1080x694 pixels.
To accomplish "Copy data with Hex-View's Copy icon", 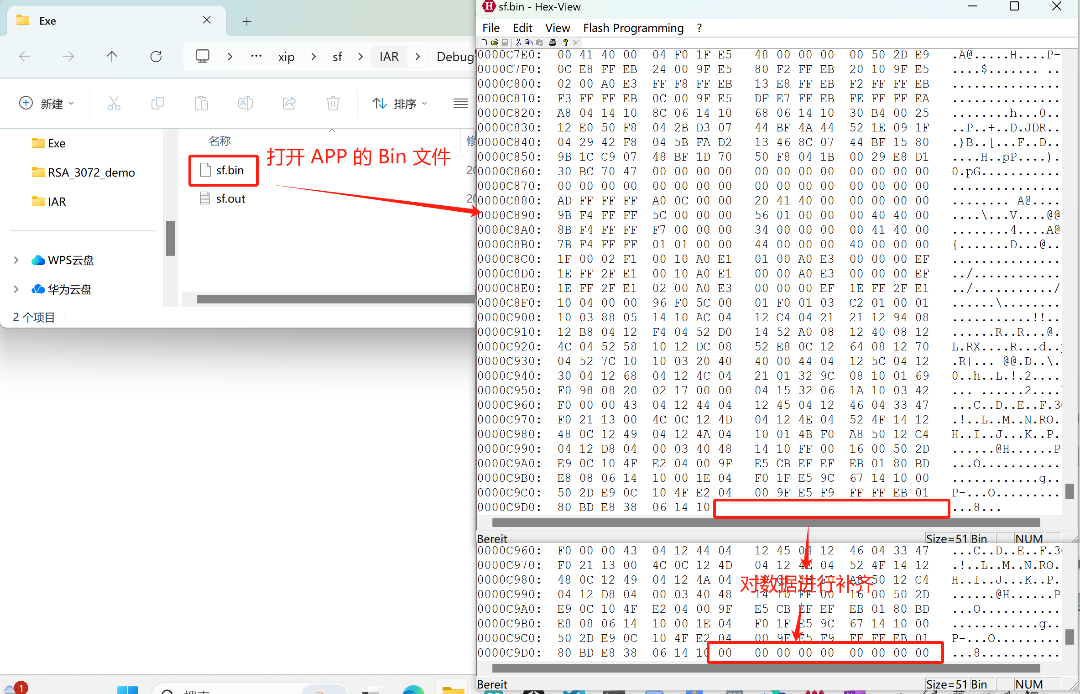I will (x=529, y=42).
